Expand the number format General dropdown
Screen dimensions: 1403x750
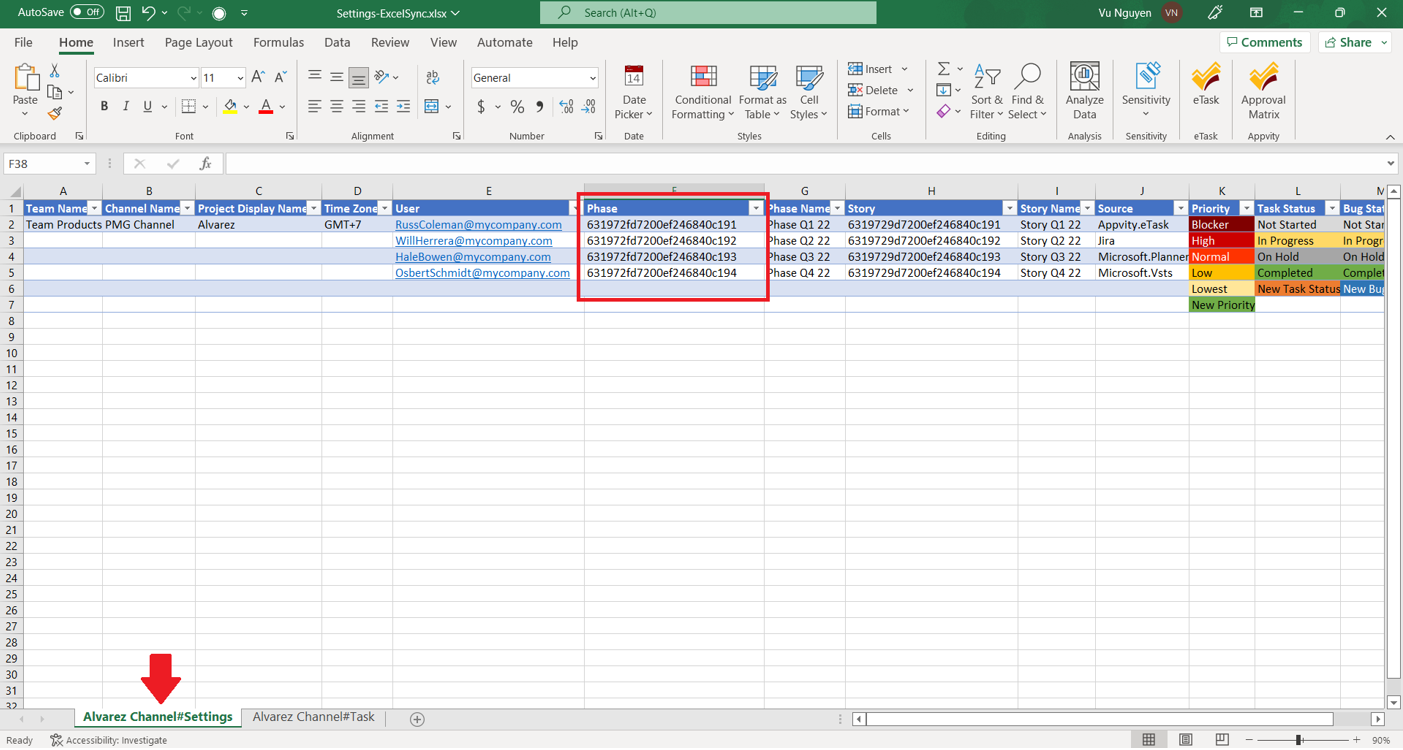tap(592, 78)
